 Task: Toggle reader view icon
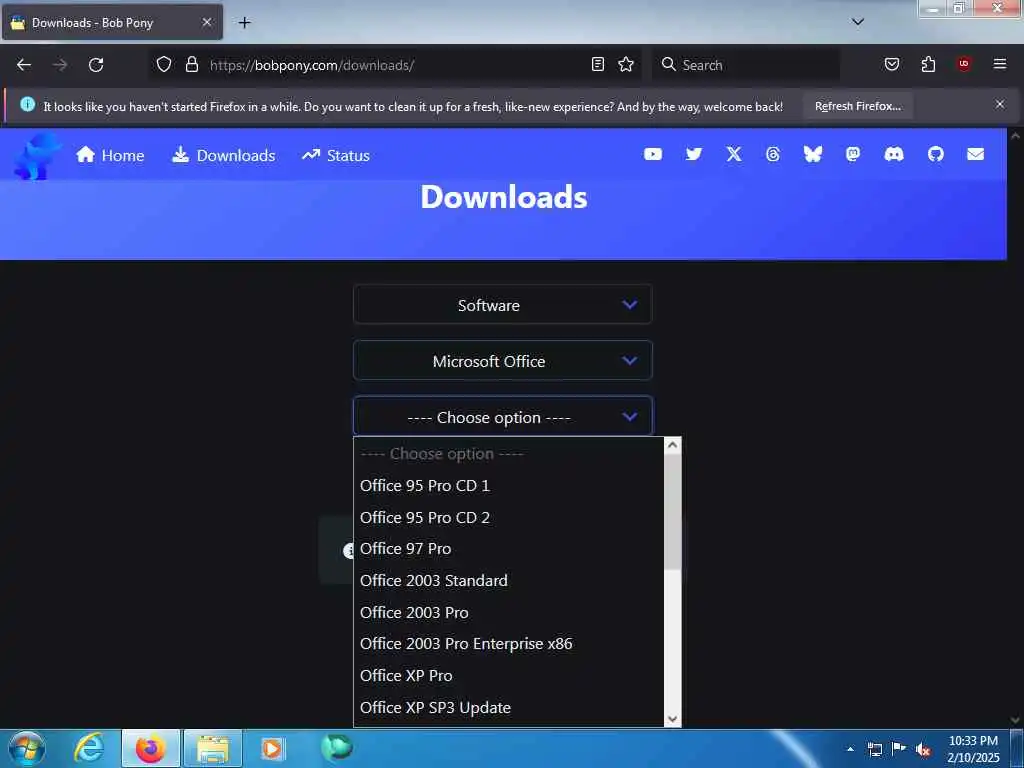598,64
